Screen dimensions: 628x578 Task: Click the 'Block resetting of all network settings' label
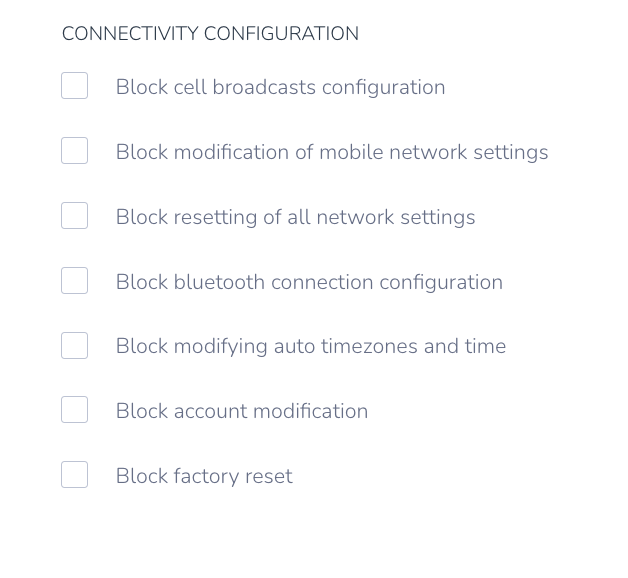(x=295, y=217)
